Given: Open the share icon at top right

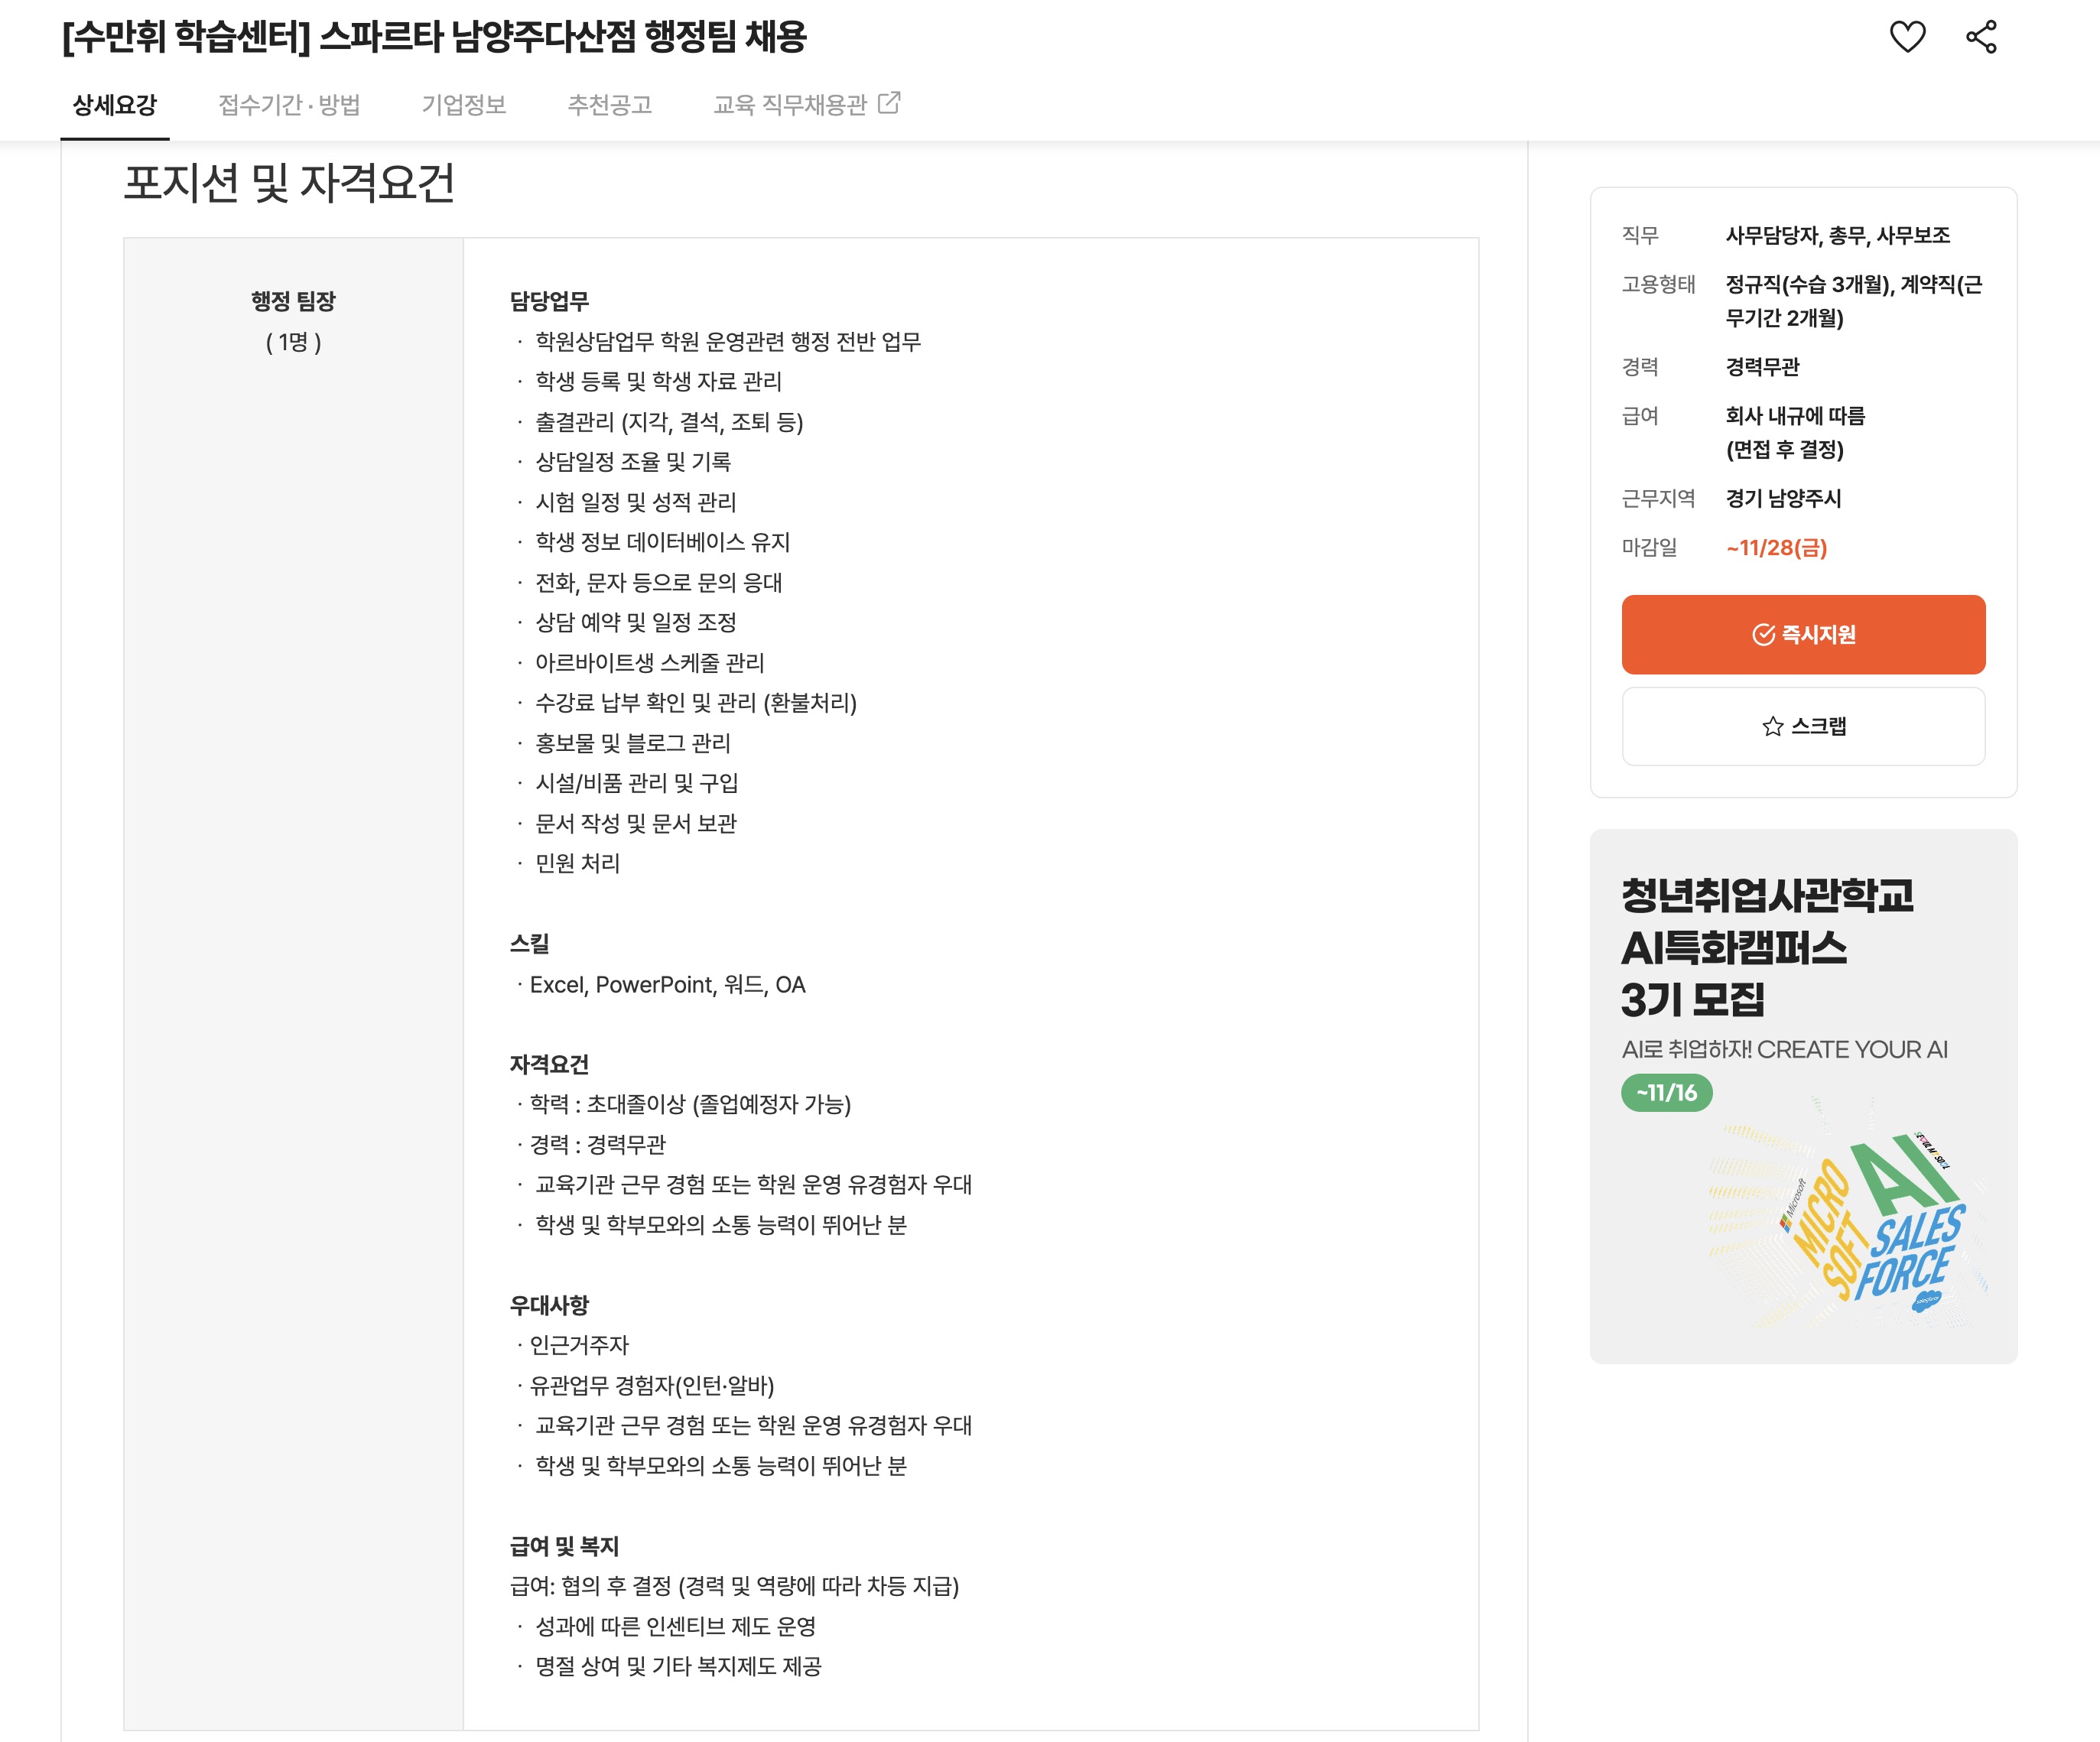Looking at the screenshot, I should click(1982, 37).
